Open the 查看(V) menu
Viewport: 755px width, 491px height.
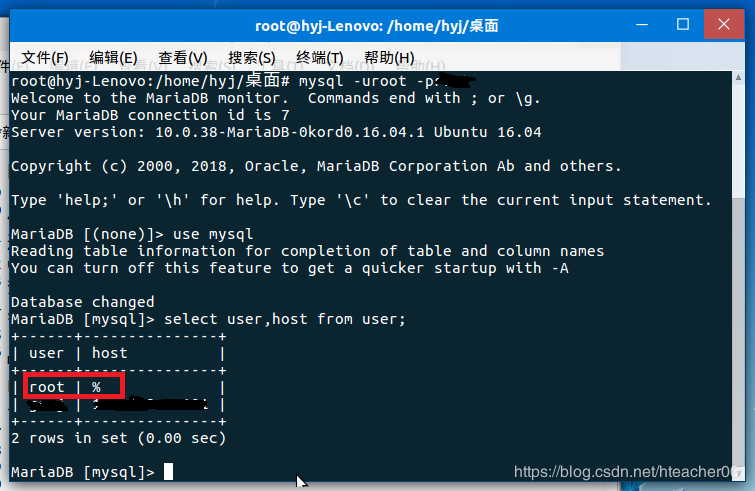182,57
